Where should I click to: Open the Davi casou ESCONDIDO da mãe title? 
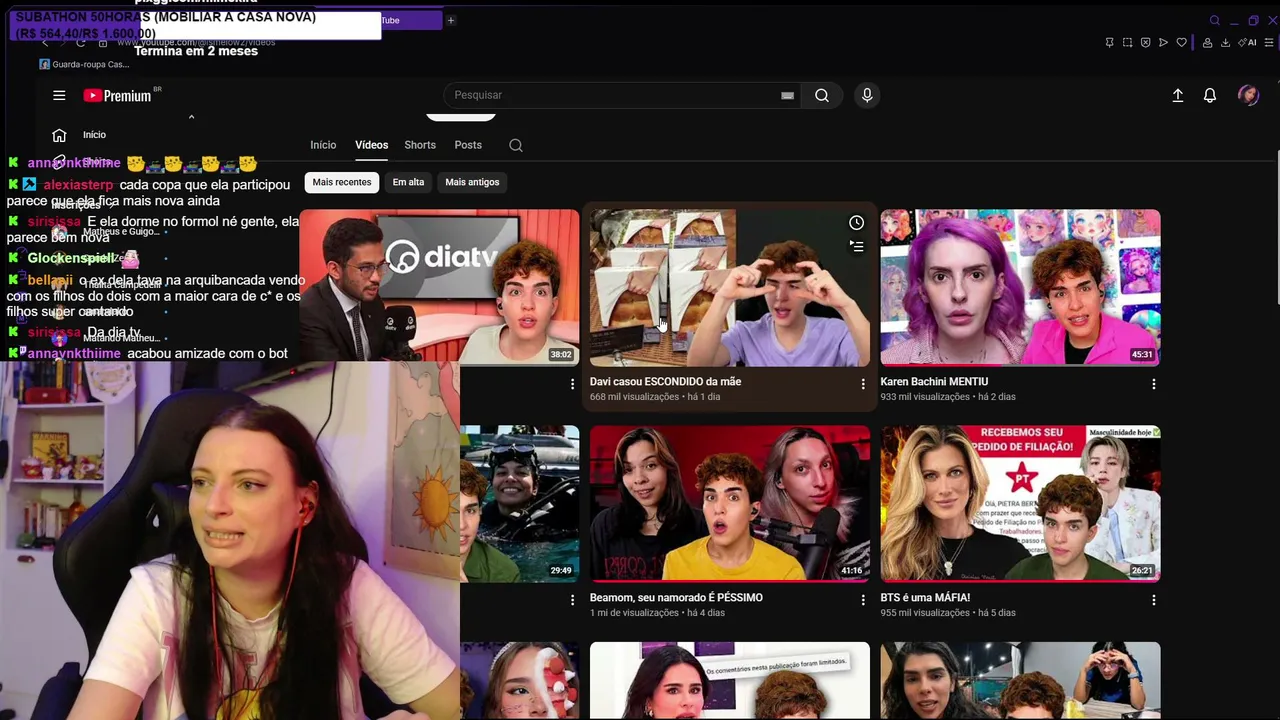pos(665,382)
